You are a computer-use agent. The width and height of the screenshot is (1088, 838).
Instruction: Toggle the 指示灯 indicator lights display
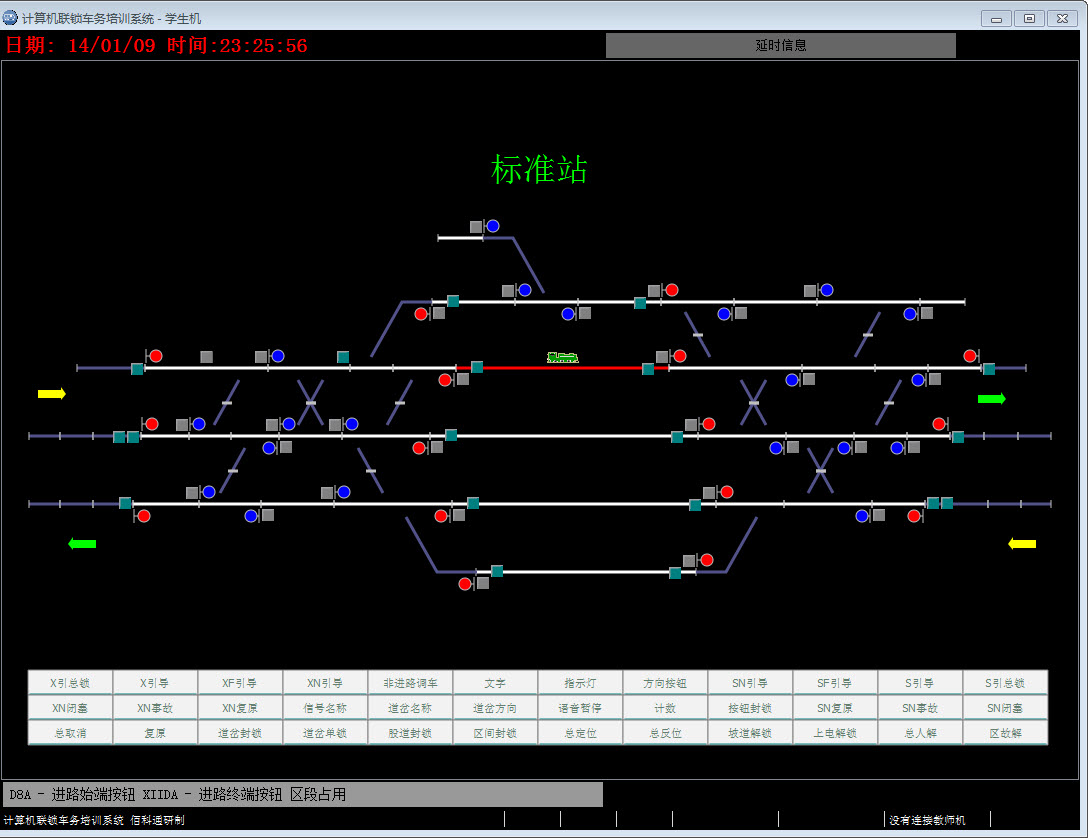(x=580, y=682)
